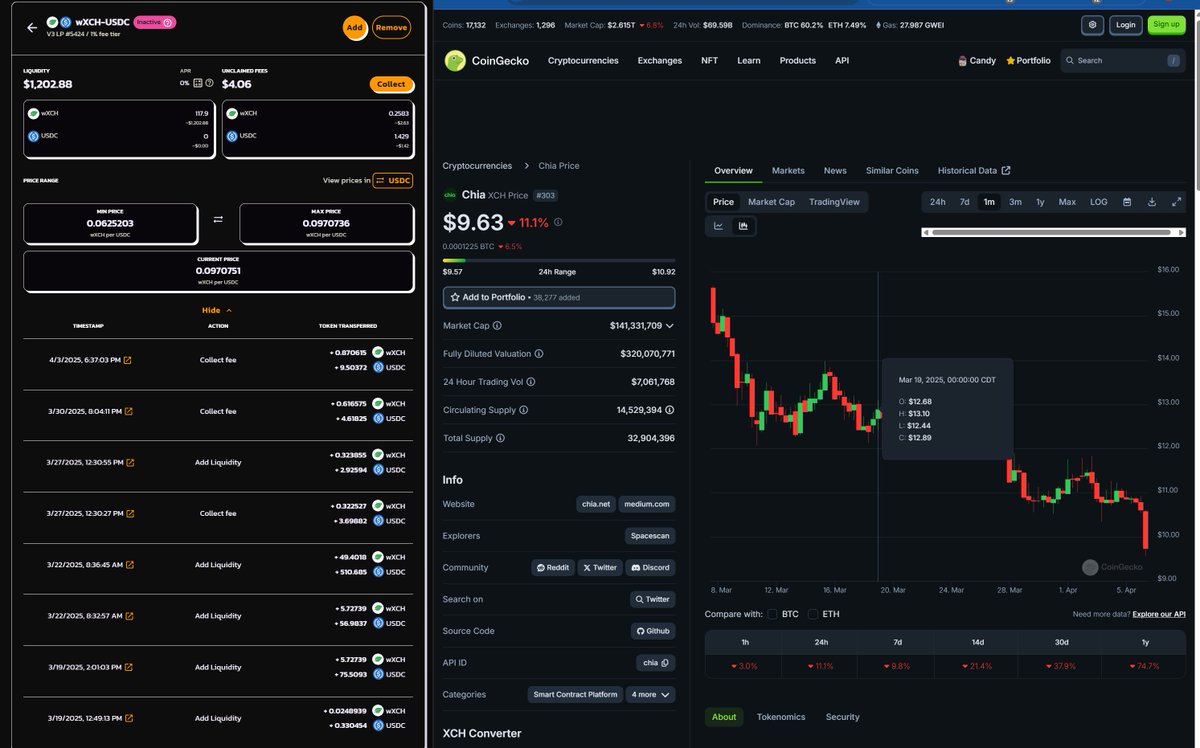The height and width of the screenshot is (748, 1200).
Task: Open the Exchanges nav menu
Action: (660, 60)
